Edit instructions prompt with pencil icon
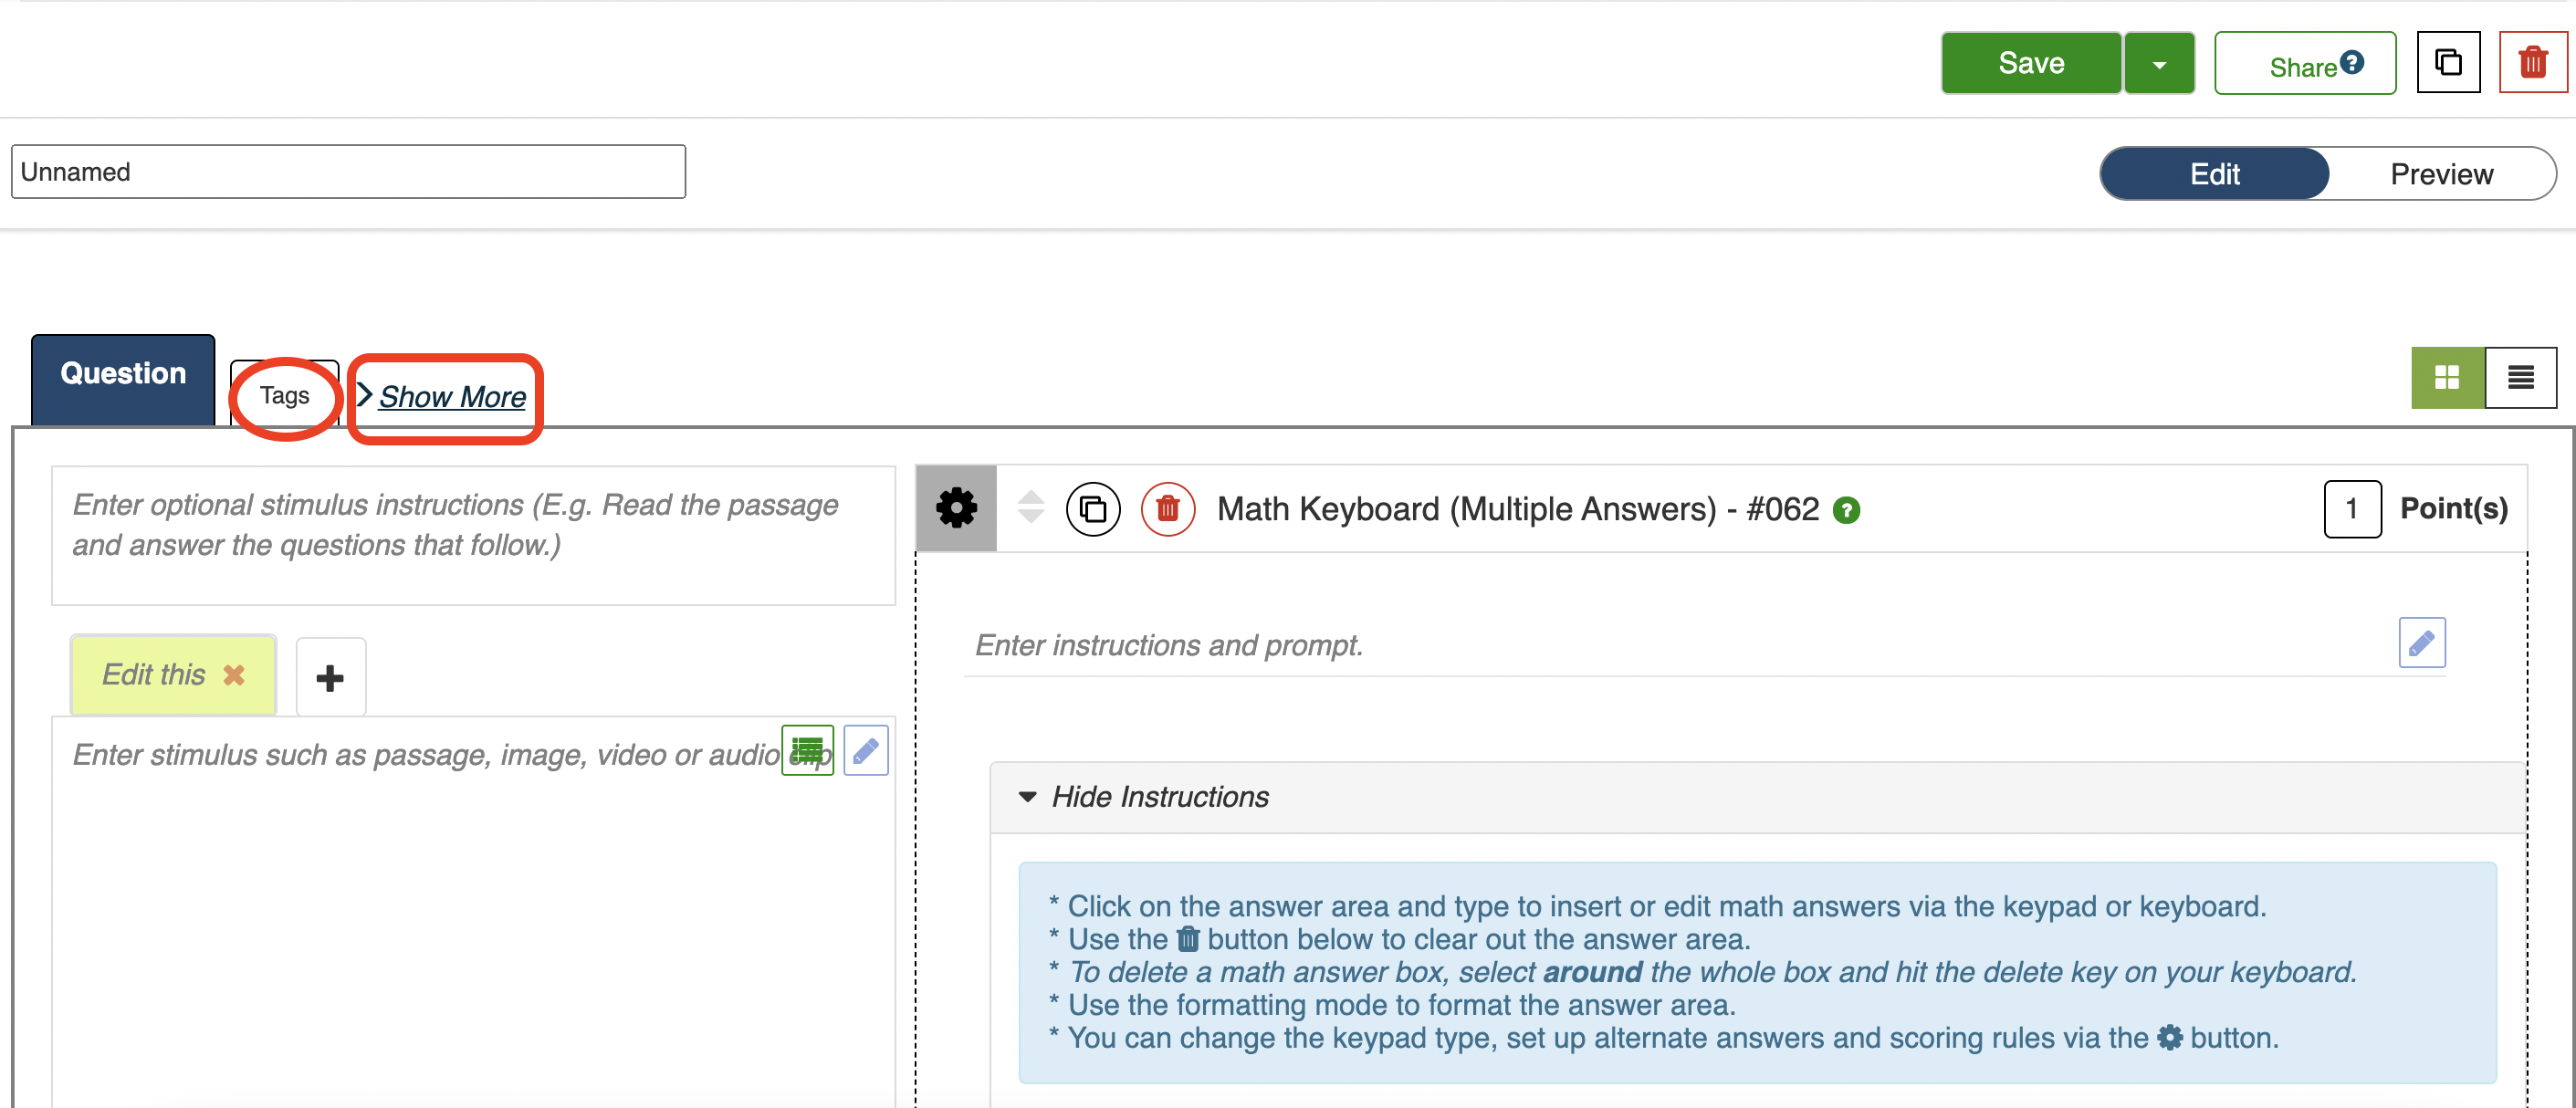 (2420, 643)
